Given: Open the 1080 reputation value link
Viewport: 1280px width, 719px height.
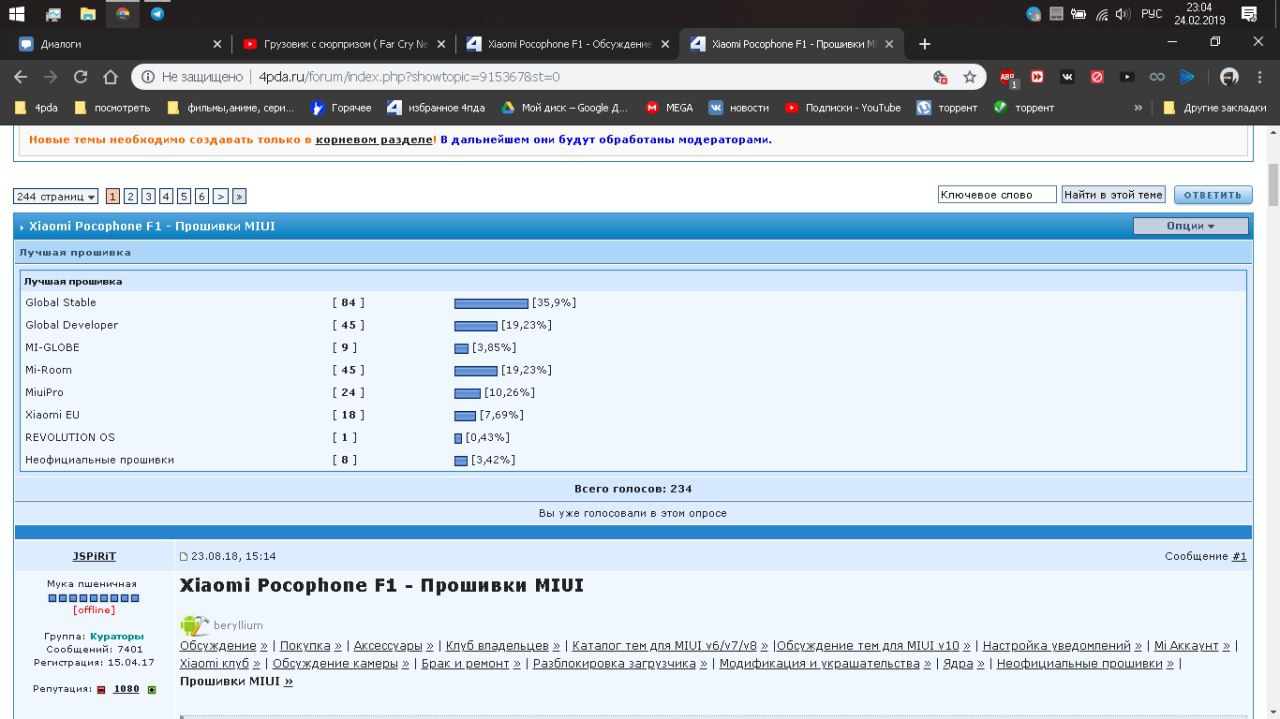Looking at the screenshot, I should click(126, 689).
